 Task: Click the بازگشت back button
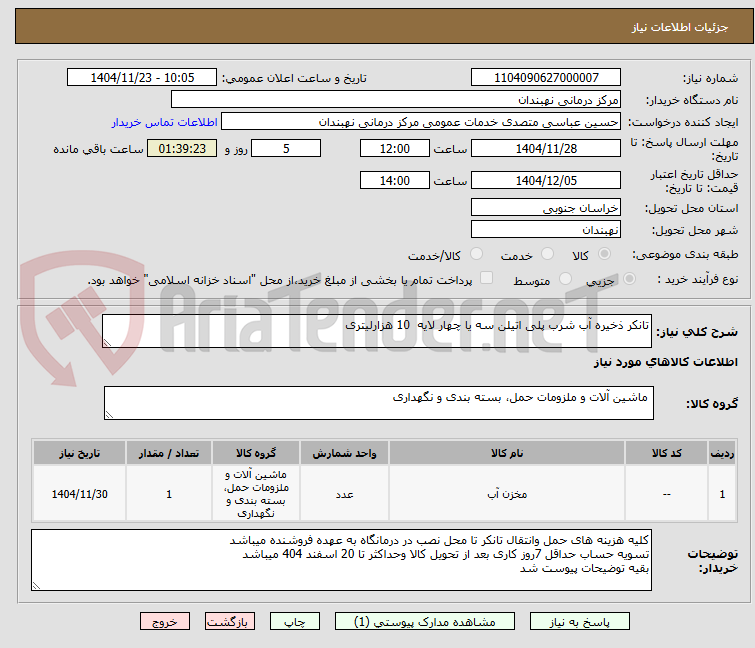point(229,622)
